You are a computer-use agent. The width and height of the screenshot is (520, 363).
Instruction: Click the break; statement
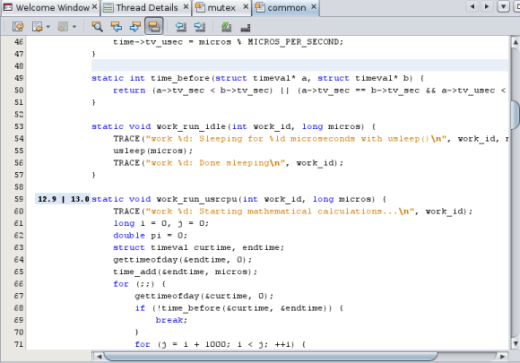pyautogui.click(x=172, y=320)
